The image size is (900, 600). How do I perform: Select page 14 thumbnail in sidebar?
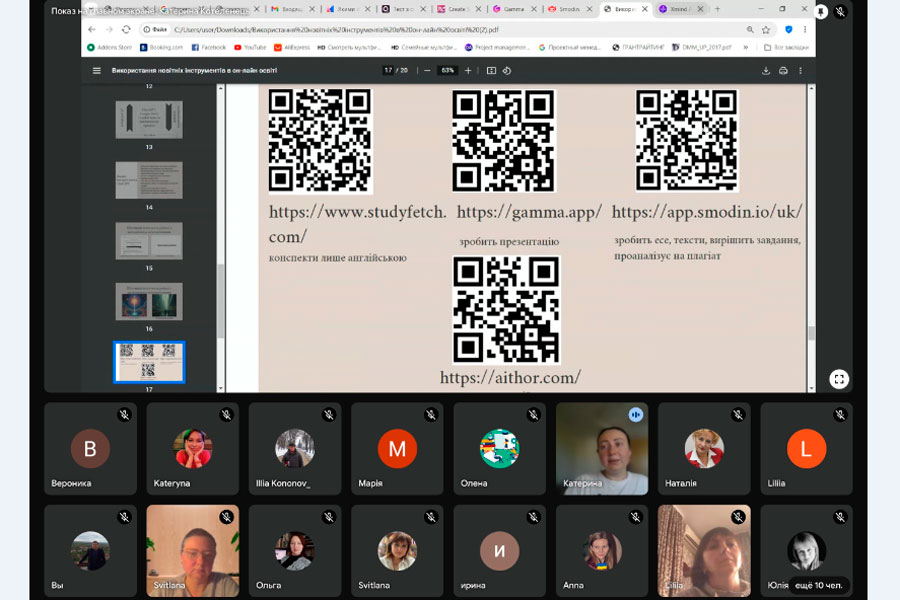pos(149,180)
